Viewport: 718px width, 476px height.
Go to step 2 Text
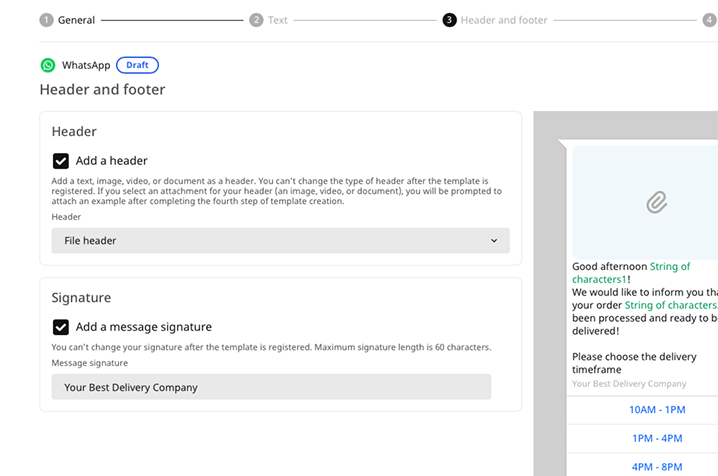268,20
